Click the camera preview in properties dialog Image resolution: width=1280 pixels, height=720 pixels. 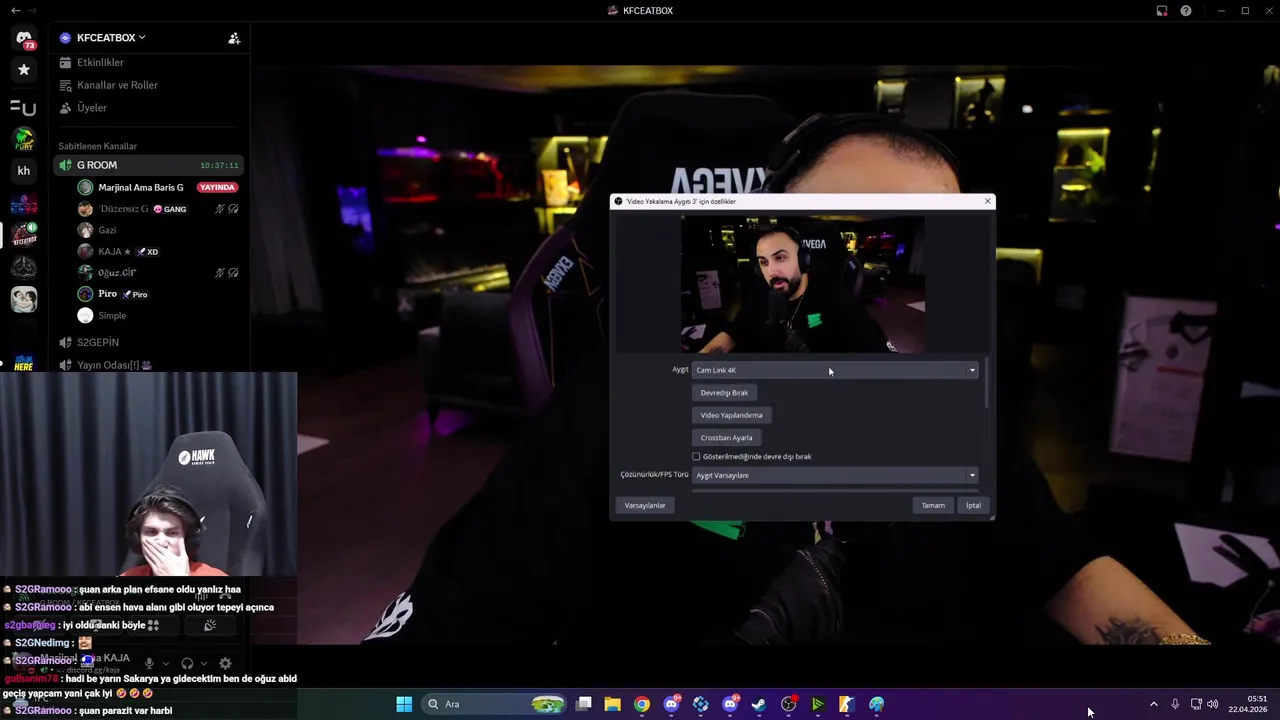click(x=803, y=284)
